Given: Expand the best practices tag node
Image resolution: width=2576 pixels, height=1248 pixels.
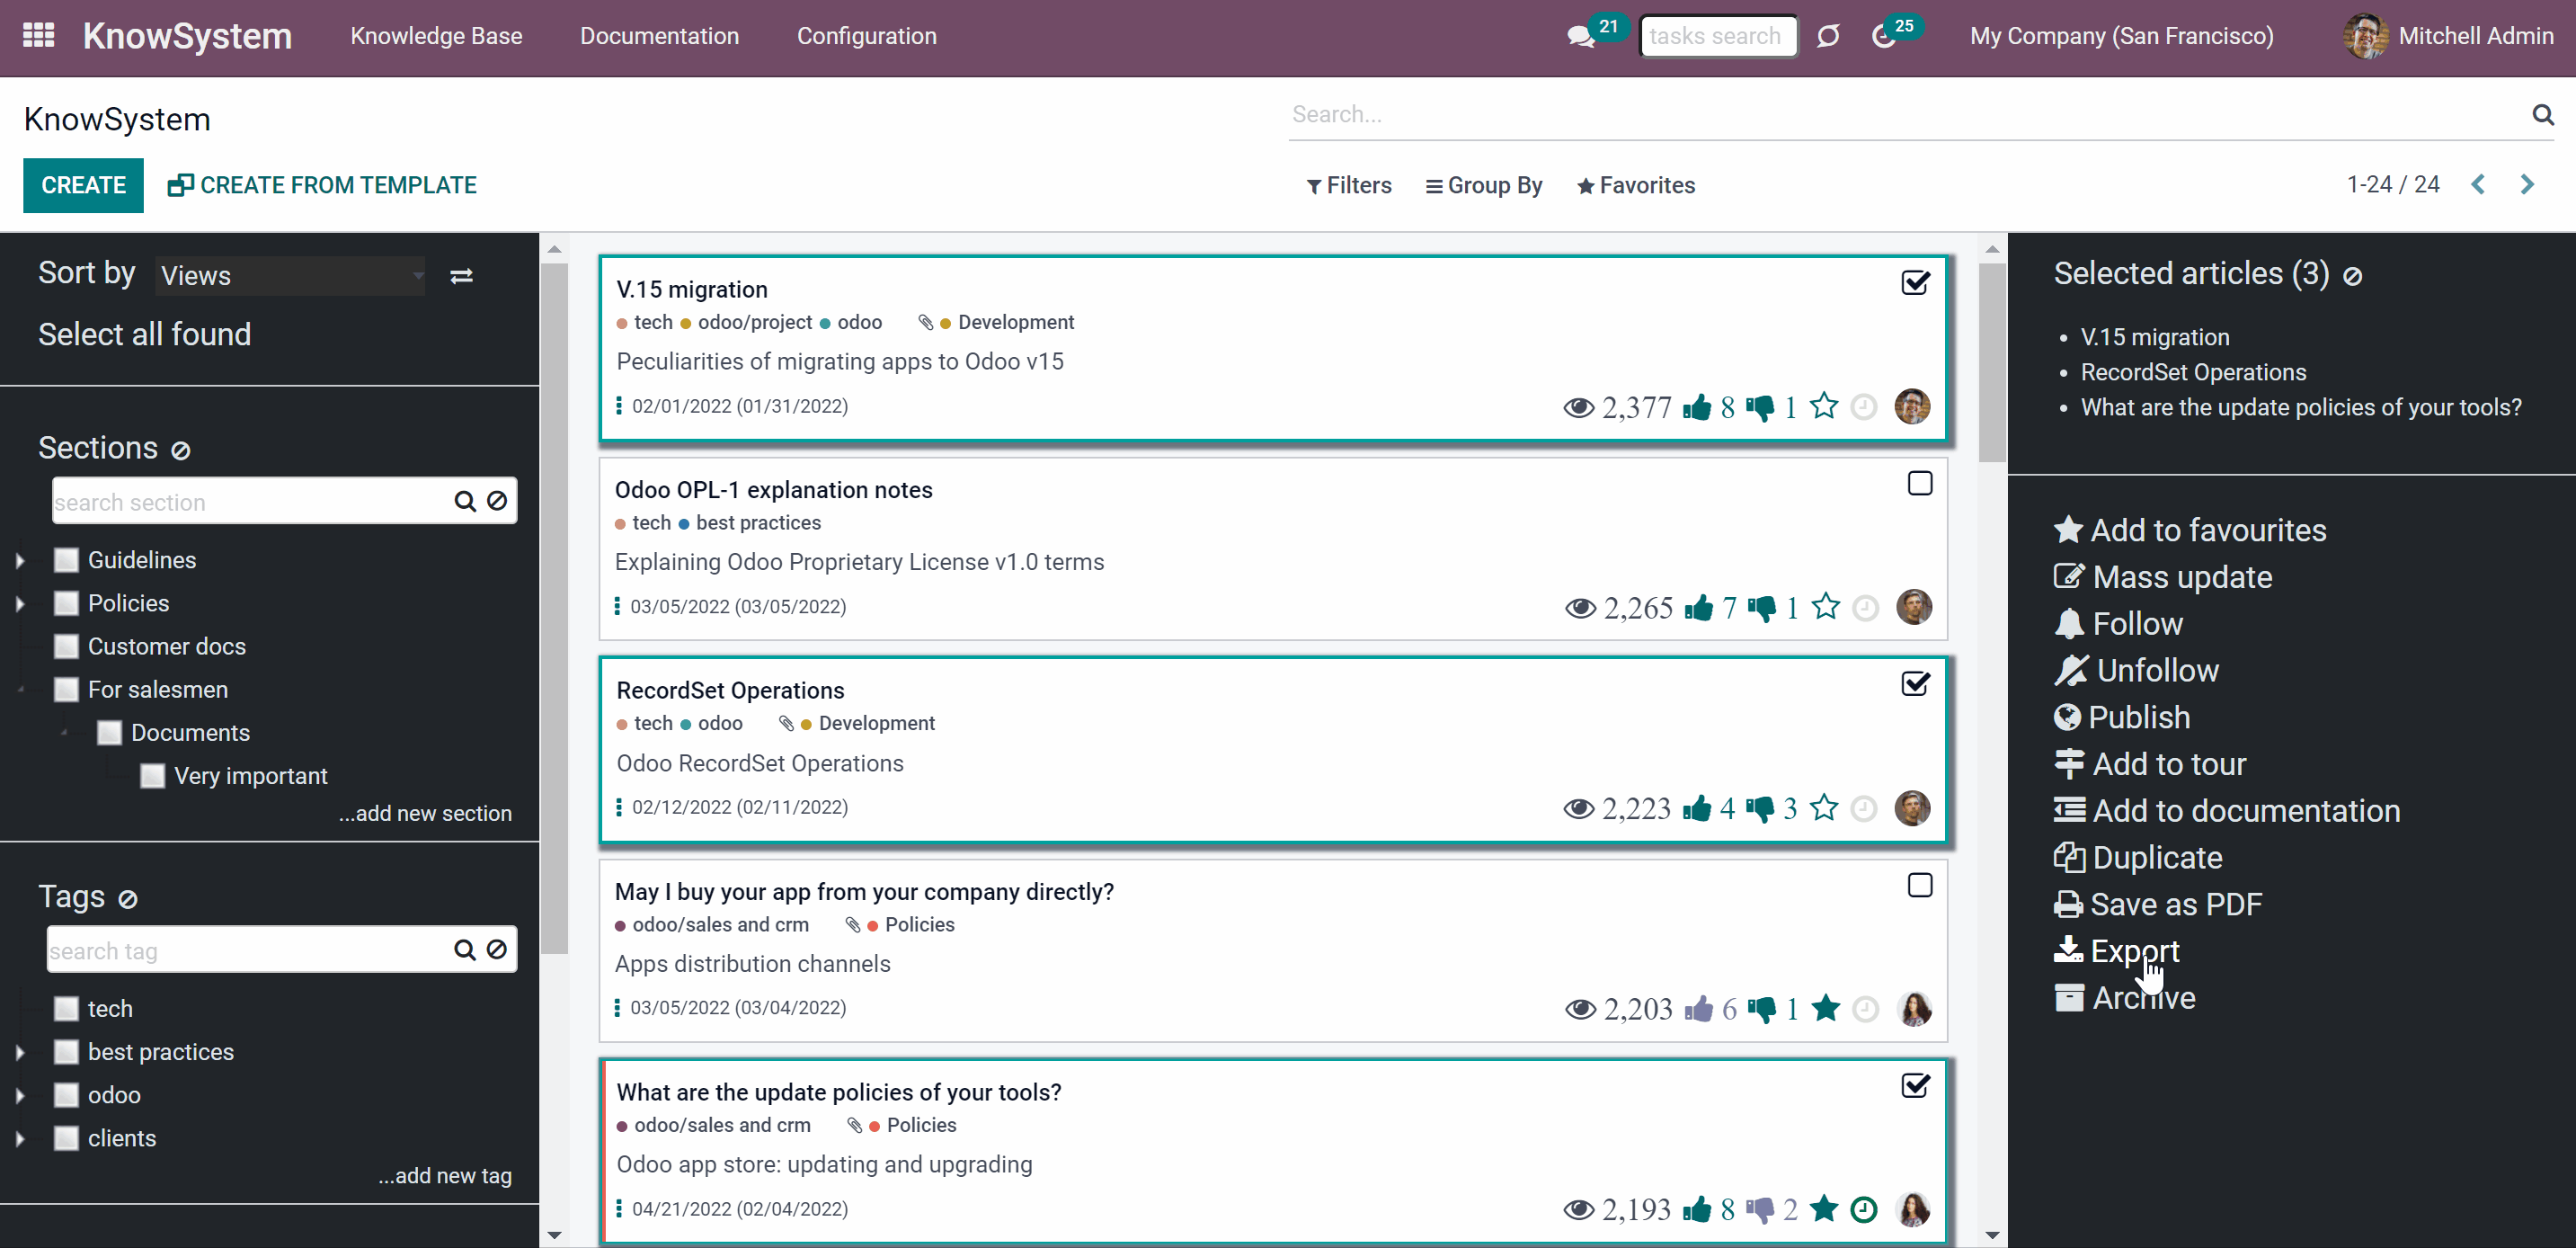Looking at the screenshot, I should pyautogui.click(x=20, y=1052).
